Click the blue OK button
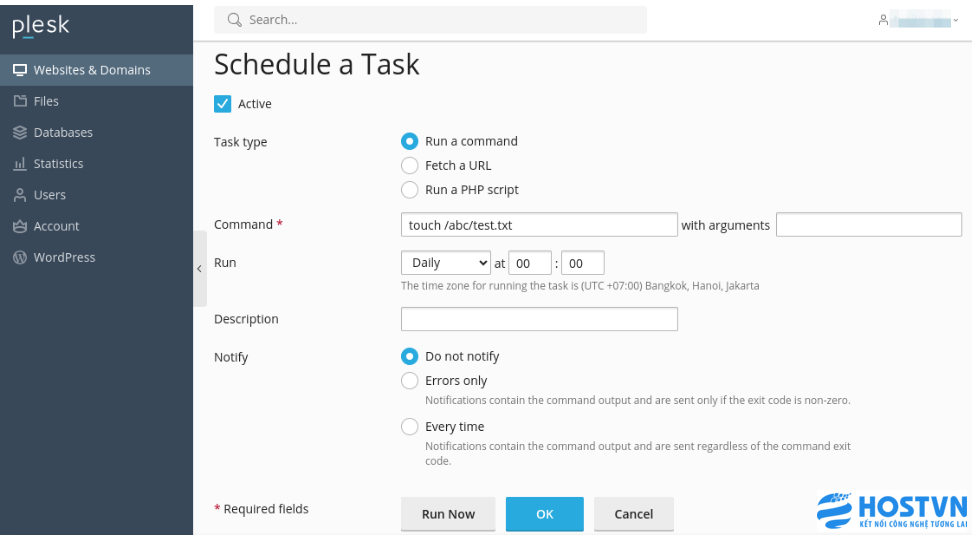The width and height of the screenshot is (972, 537). (x=545, y=514)
